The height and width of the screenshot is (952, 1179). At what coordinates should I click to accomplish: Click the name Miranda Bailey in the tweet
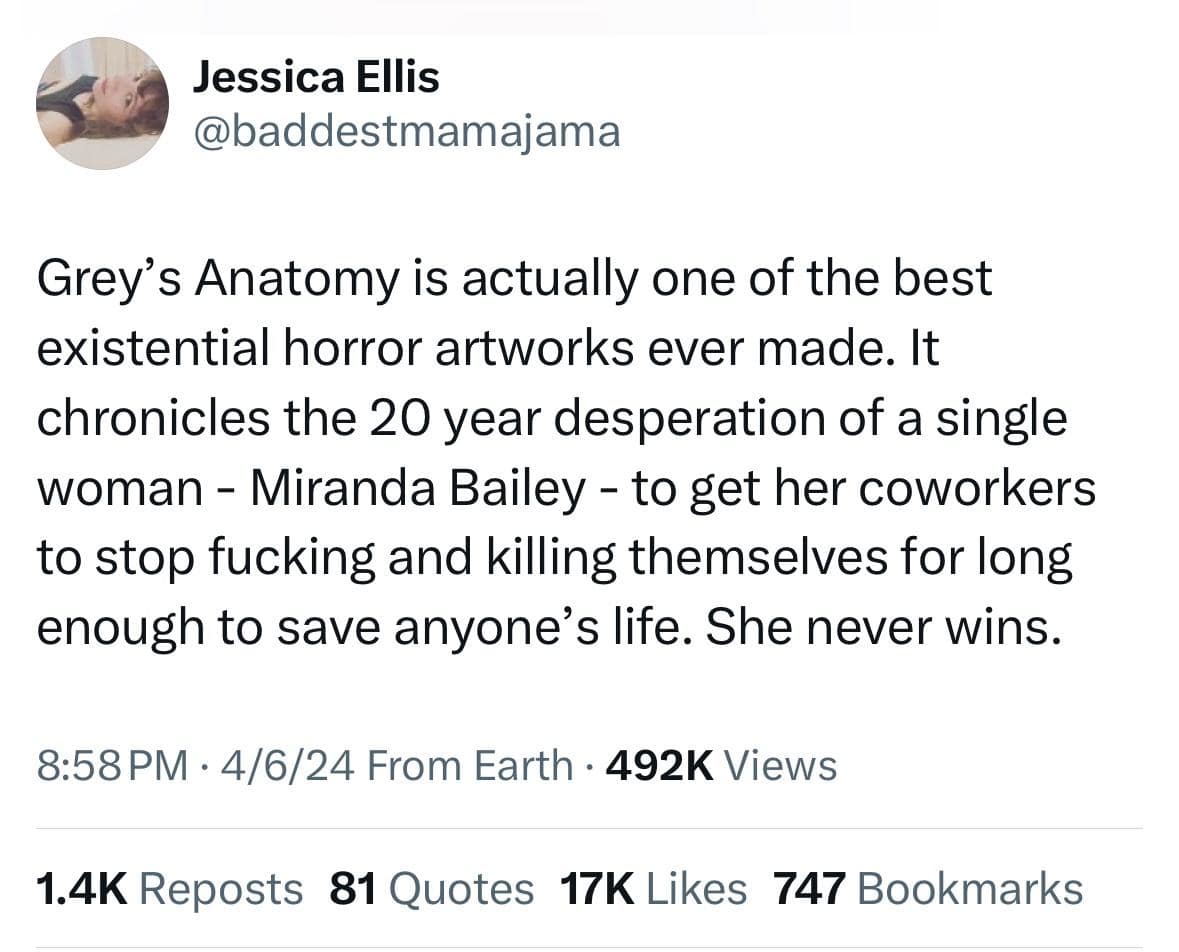click(x=416, y=489)
